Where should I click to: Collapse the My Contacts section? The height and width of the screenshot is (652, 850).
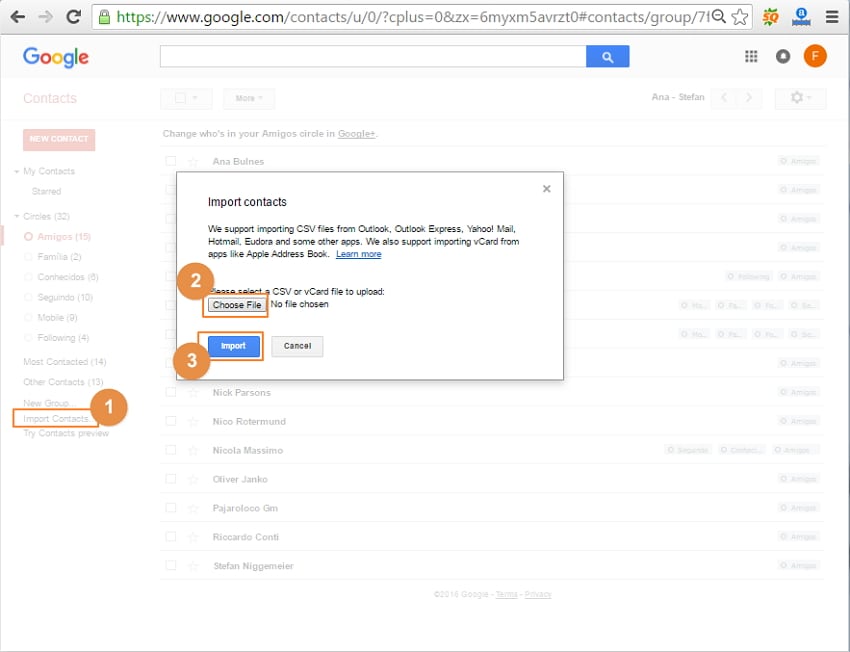(x=17, y=171)
